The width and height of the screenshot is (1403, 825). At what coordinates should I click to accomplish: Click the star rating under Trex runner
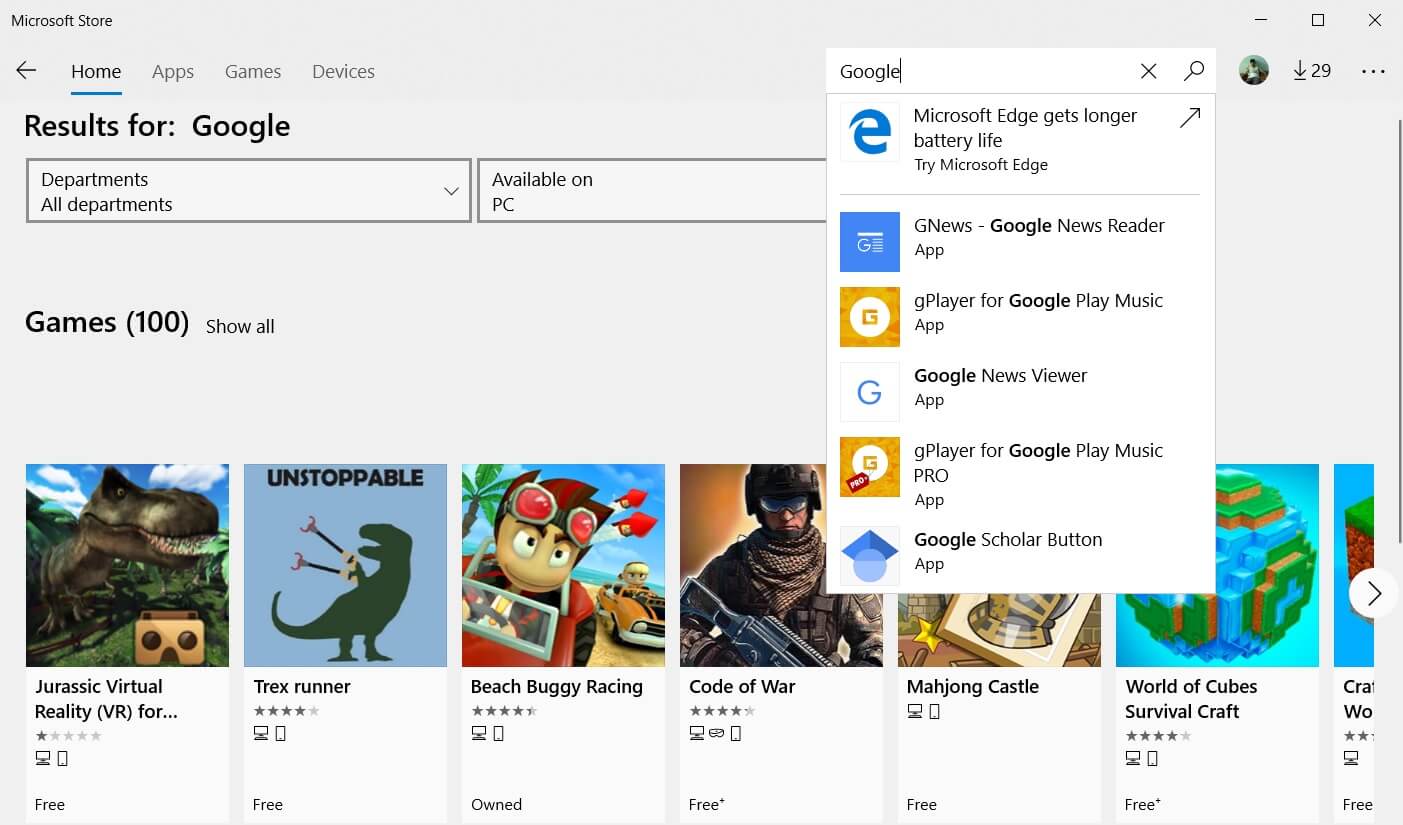286,710
